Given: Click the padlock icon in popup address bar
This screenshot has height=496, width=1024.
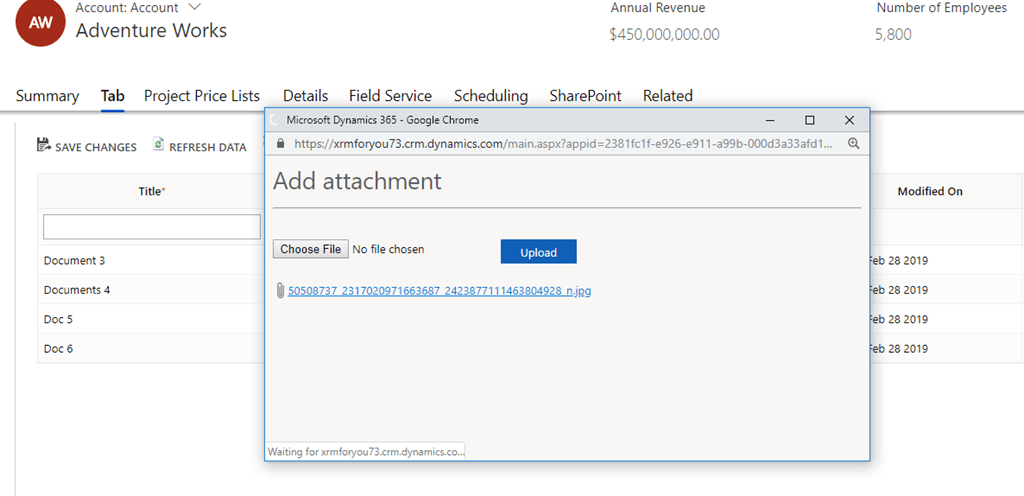Looking at the screenshot, I should click(x=281, y=144).
